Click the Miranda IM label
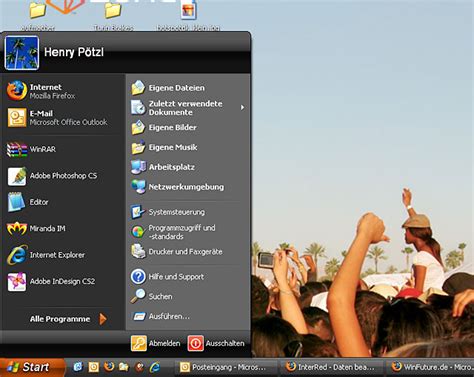 click(x=47, y=229)
